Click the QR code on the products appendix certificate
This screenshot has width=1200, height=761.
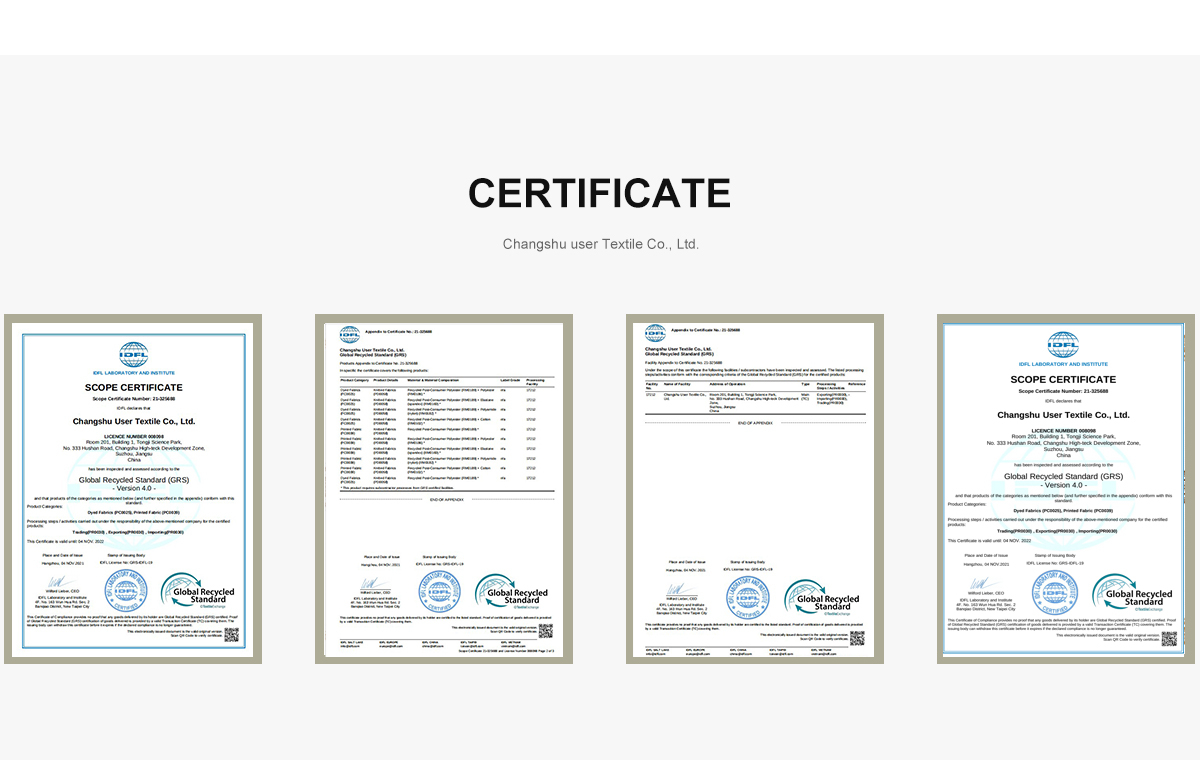pyautogui.click(x=545, y=631)
